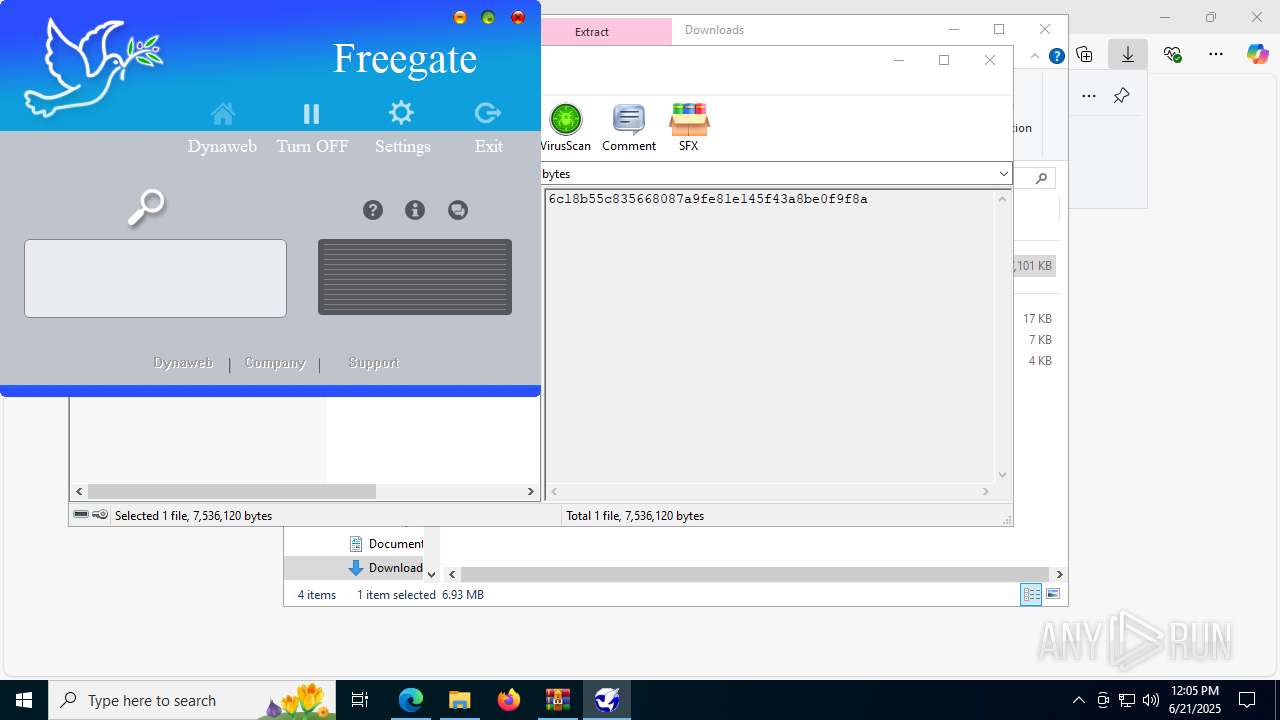
Task: Run VirusScan in WinRAR toolbar
Action: point(566,127)
